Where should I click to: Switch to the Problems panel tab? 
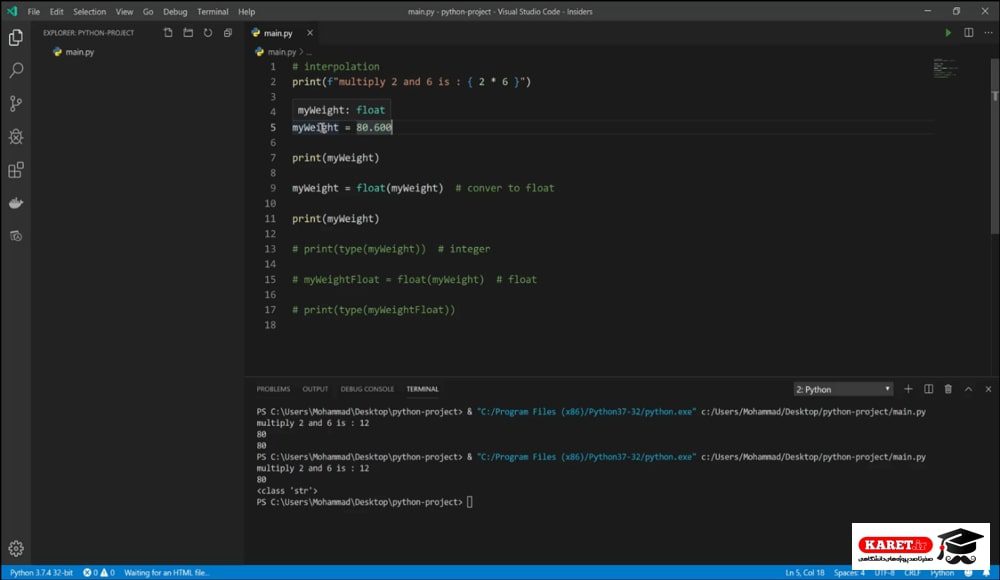click(273, 389)
